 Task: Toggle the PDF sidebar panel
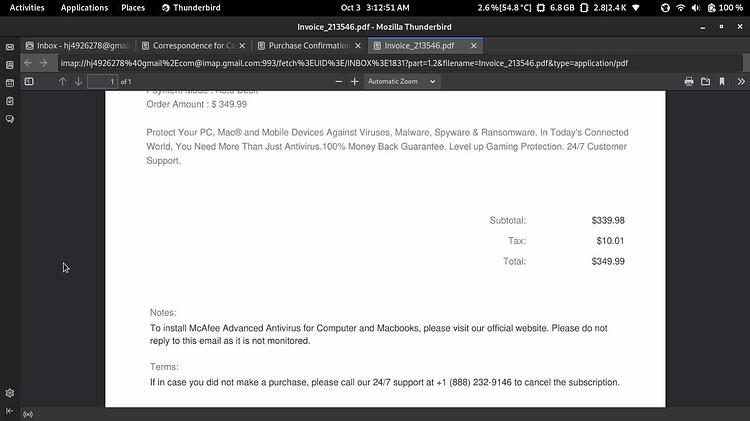click(29, 82)
